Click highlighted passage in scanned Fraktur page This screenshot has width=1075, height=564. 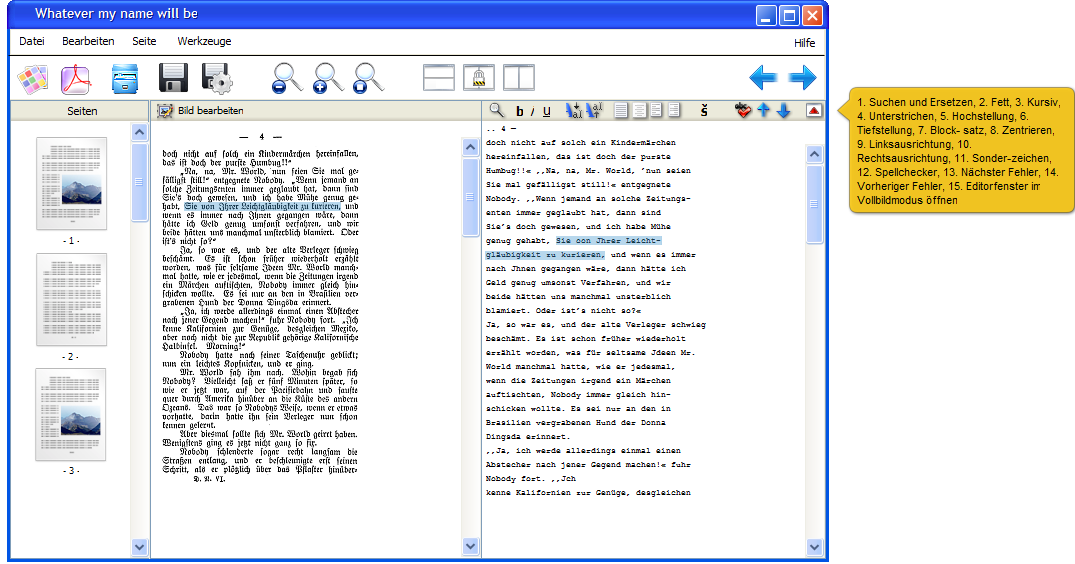[262, 206]
